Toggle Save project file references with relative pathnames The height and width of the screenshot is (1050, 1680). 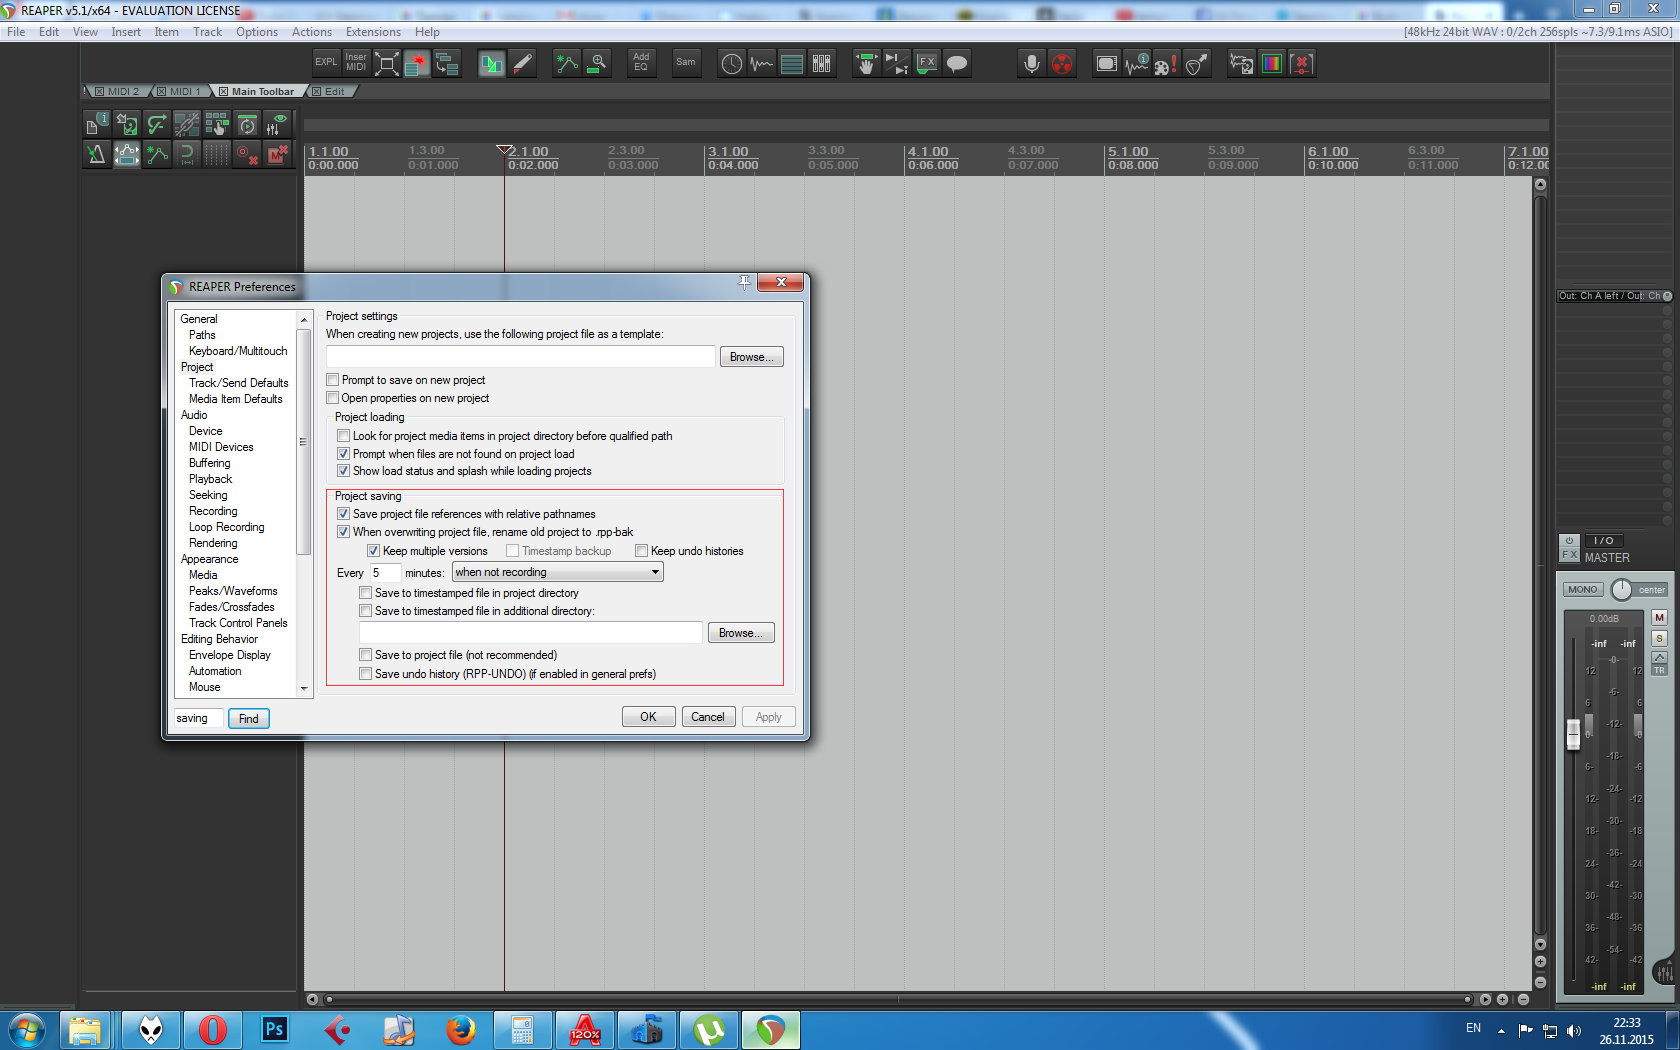pyautogui.click(x=344, y=514)
